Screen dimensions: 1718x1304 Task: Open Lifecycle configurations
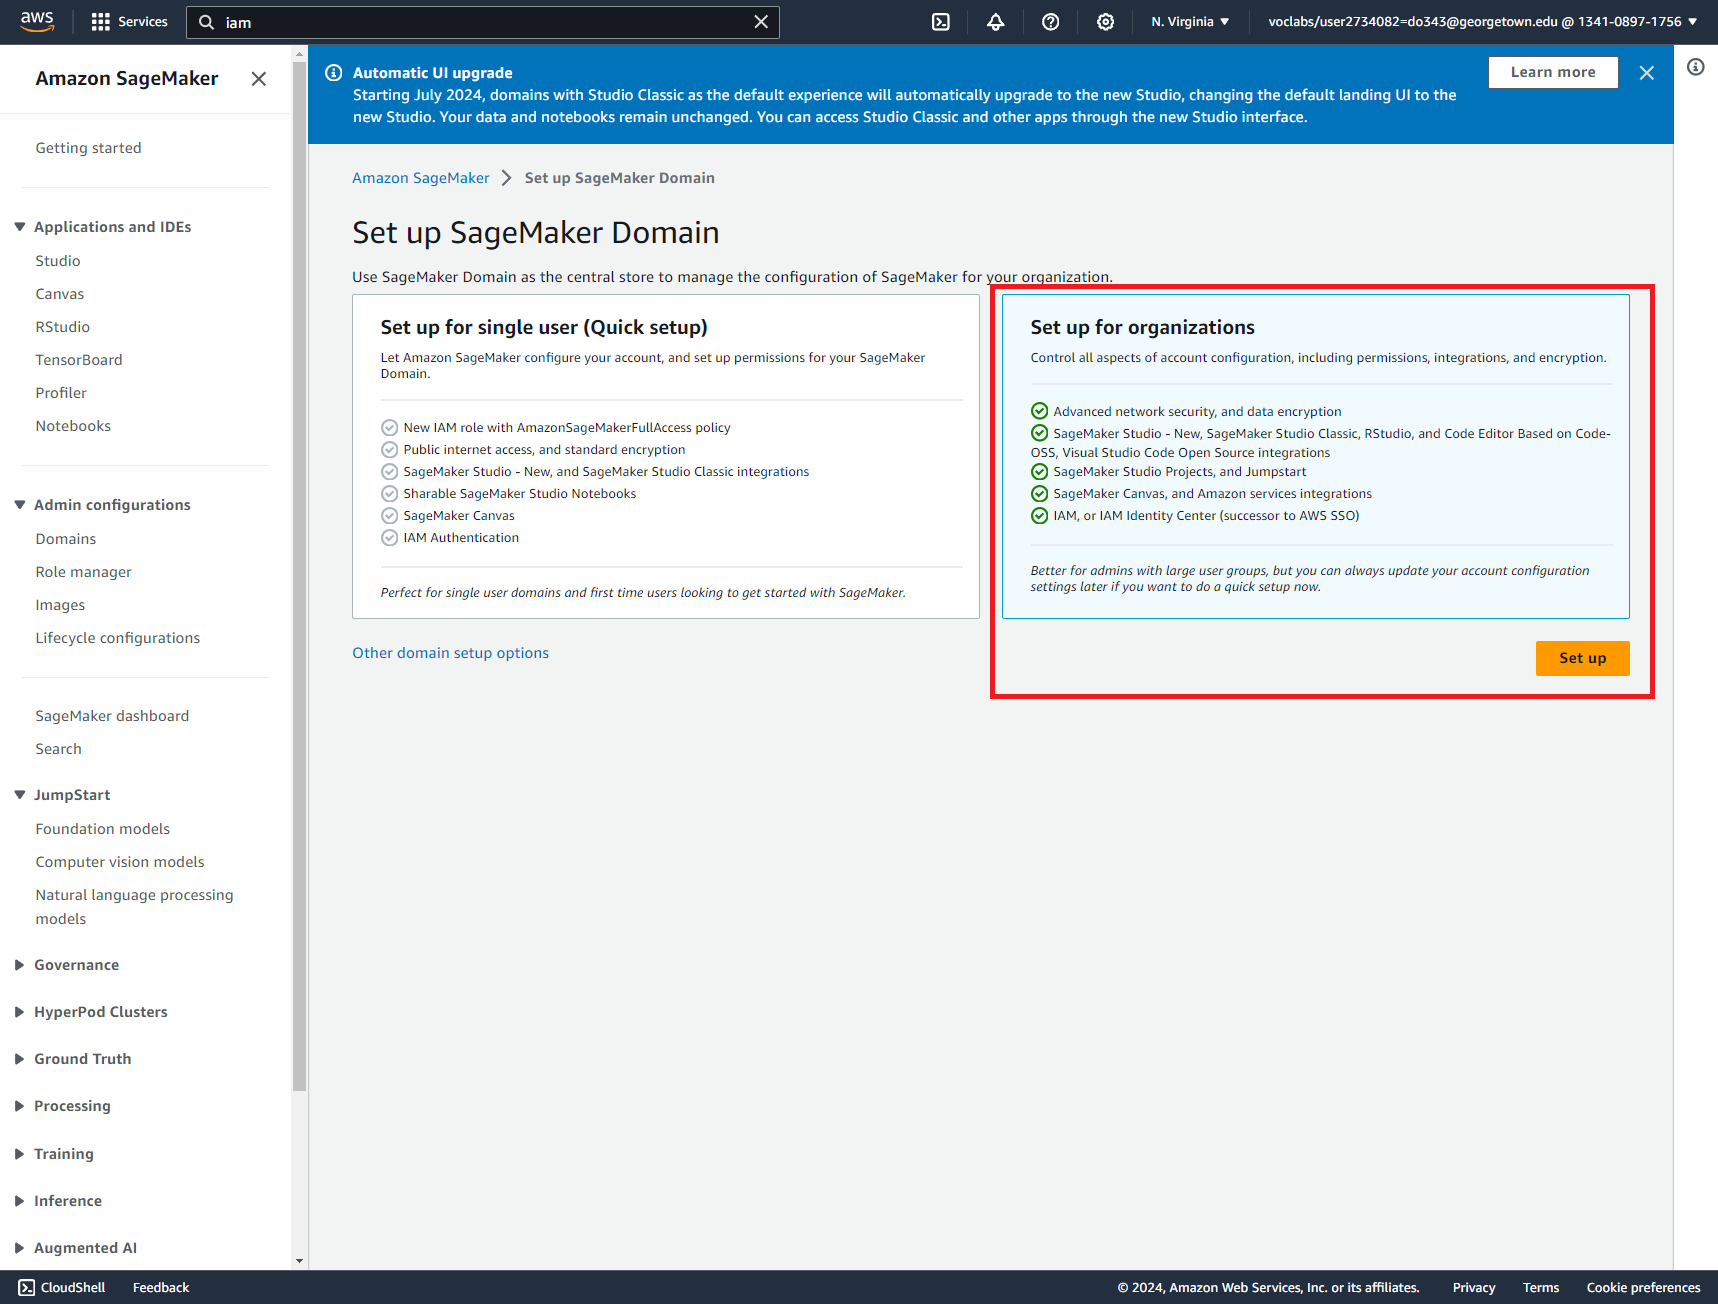(x=118, y=638)
